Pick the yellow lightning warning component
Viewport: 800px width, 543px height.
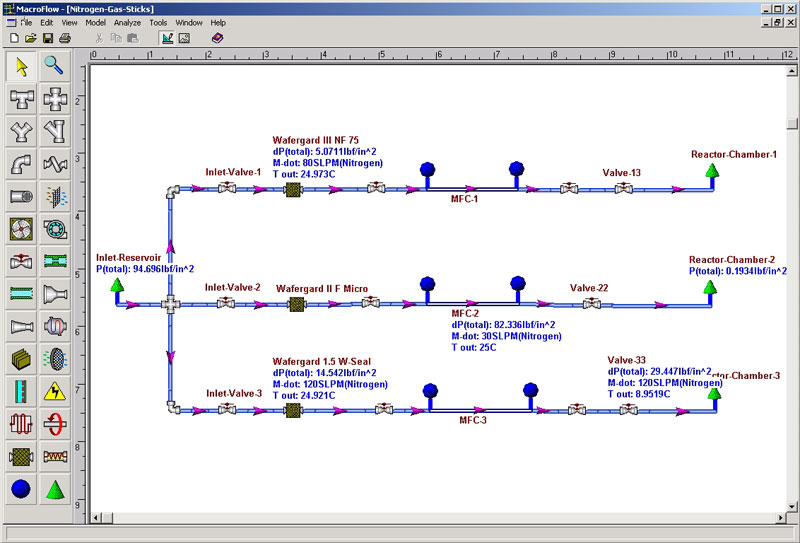click(55, 391)
